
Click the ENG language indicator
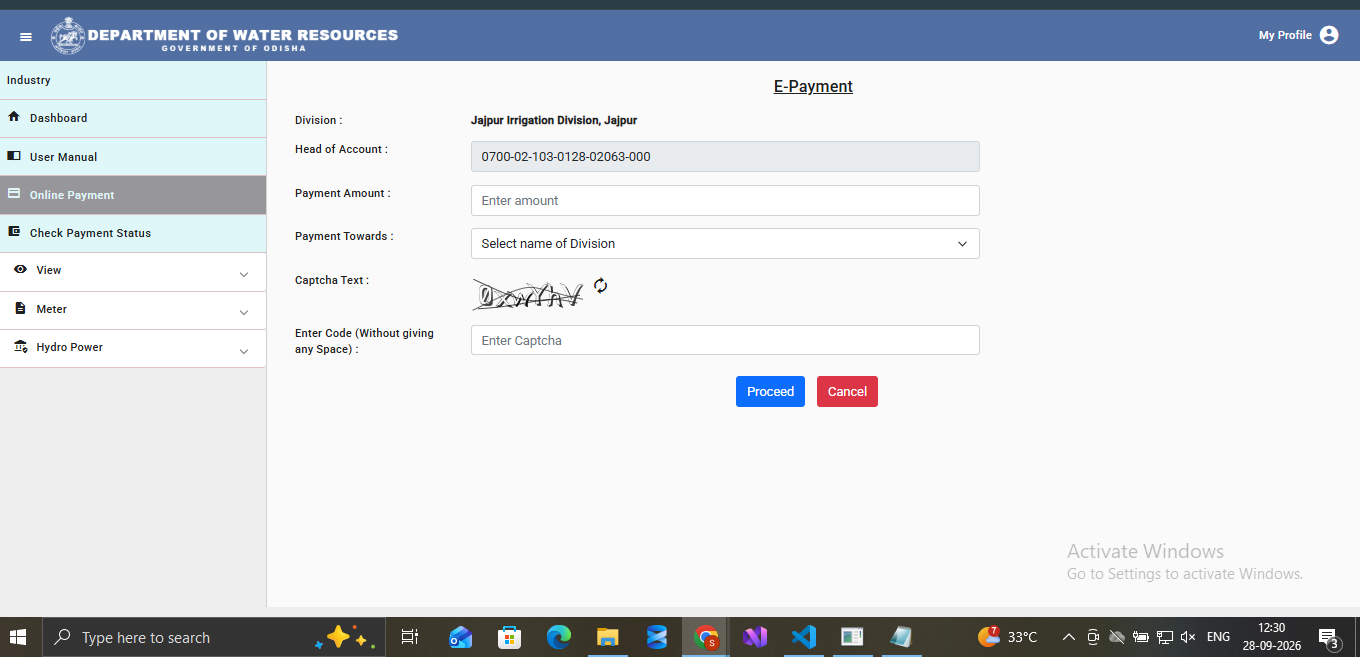(x=1218, y=637)
